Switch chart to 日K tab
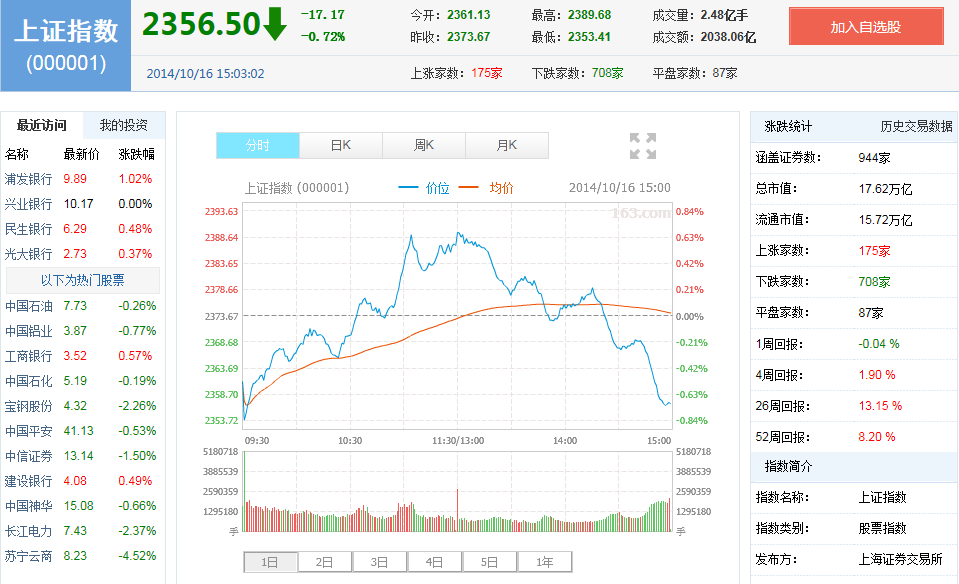The width and height of the screenshot is (959, 584). pyautogui.click(x=341, y=145)
